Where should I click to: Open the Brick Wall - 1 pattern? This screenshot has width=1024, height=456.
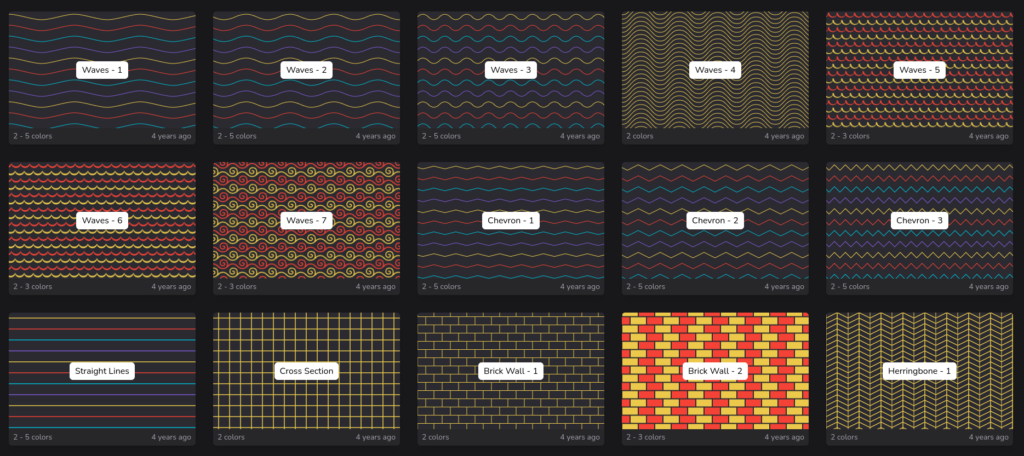[510, 371]
